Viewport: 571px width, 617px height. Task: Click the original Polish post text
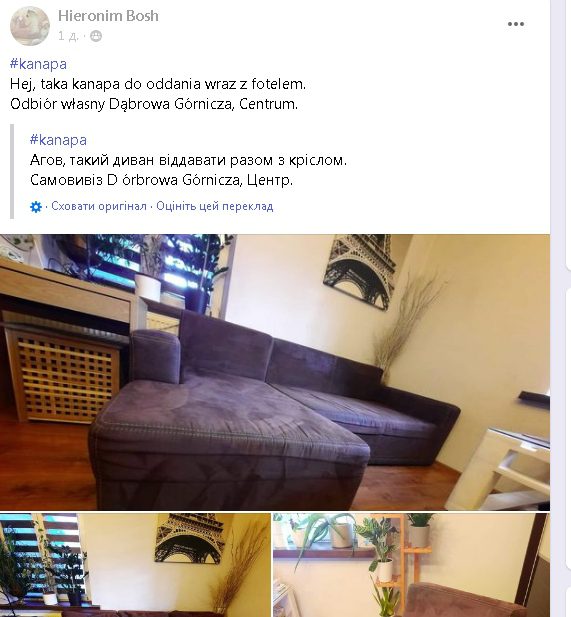[158, 94]
